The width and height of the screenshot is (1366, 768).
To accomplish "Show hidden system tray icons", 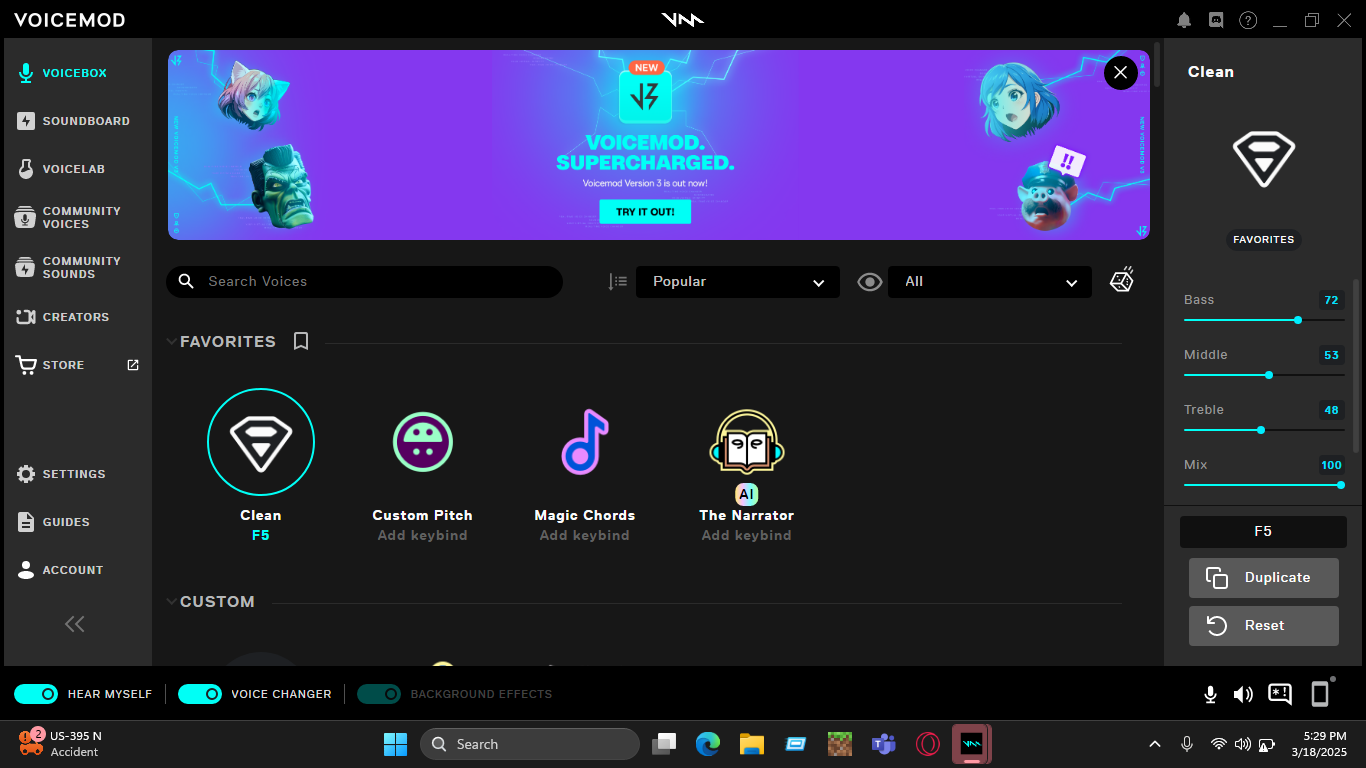I will click(1155, 744).
